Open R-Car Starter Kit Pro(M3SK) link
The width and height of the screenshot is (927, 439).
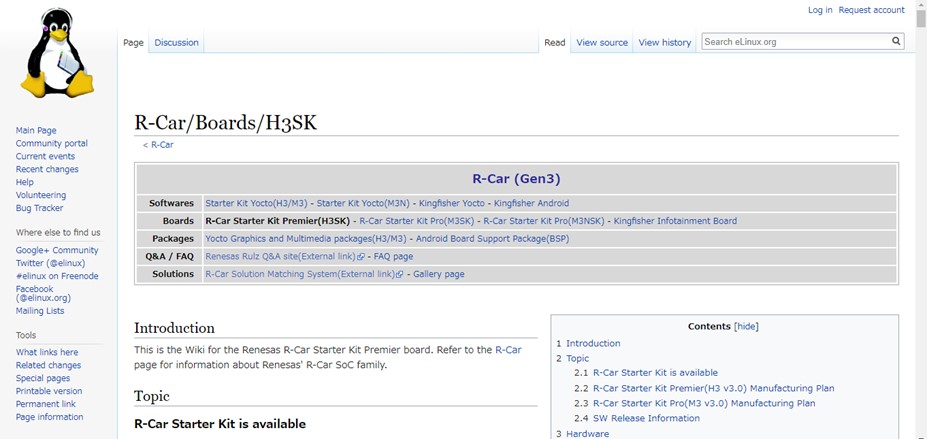417,221
